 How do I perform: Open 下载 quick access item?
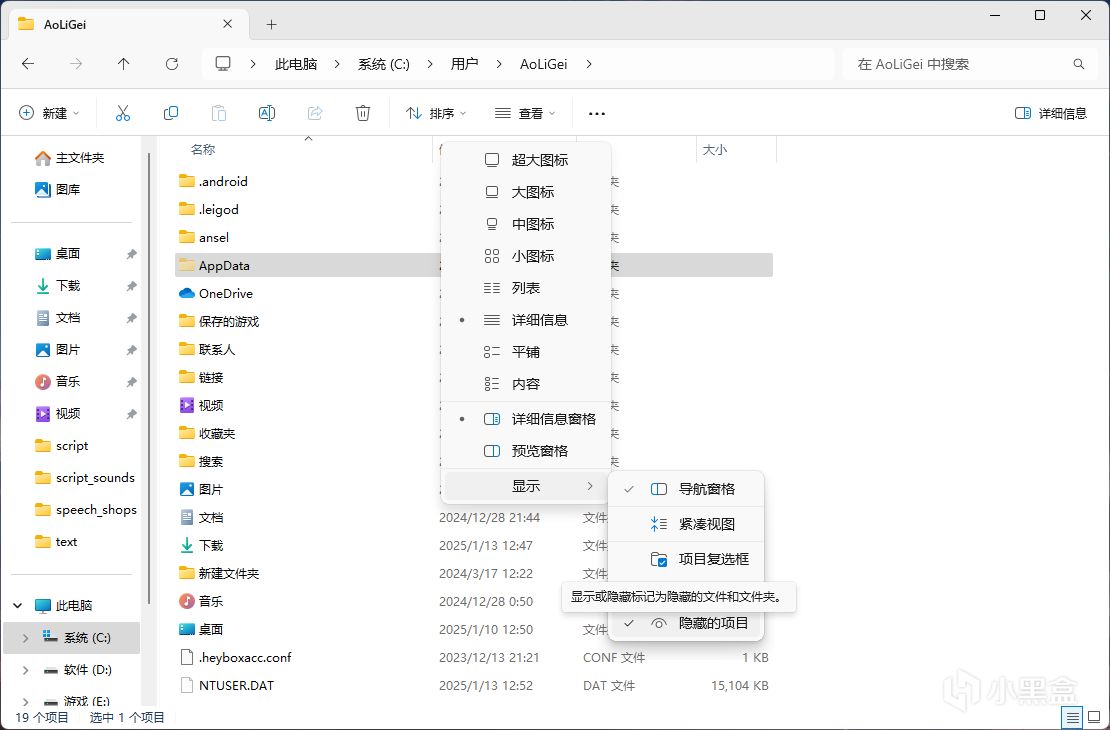click(57, 285)
